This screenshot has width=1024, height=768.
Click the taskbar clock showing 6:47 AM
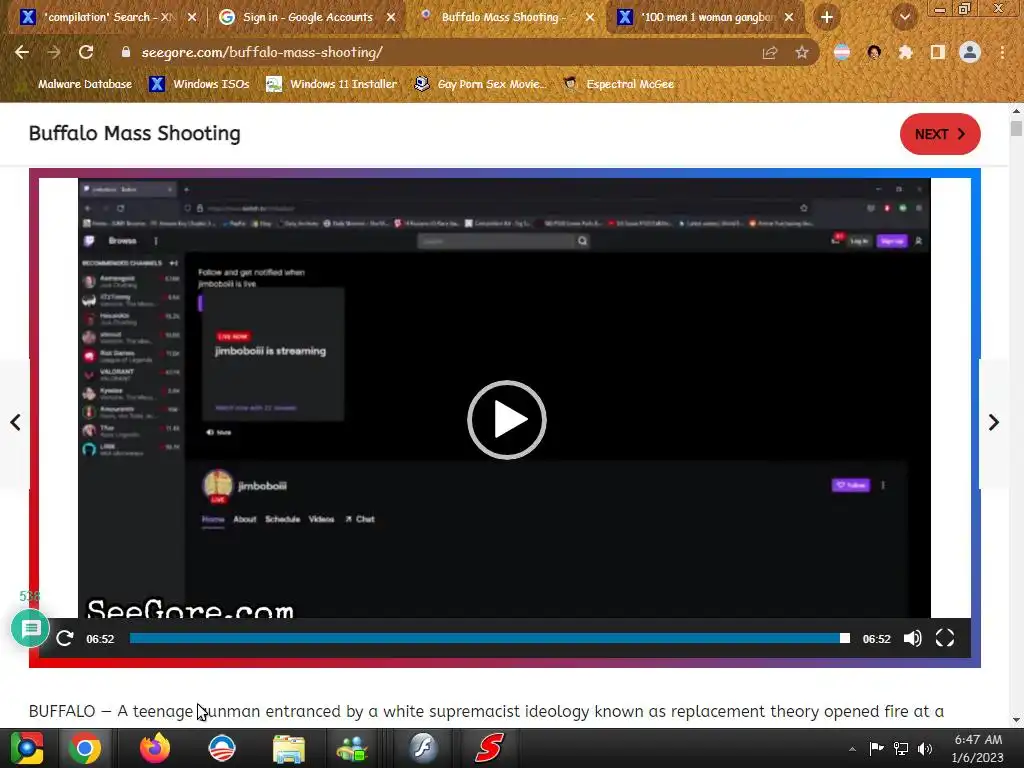pyautogui.click(x=978, y=748)
